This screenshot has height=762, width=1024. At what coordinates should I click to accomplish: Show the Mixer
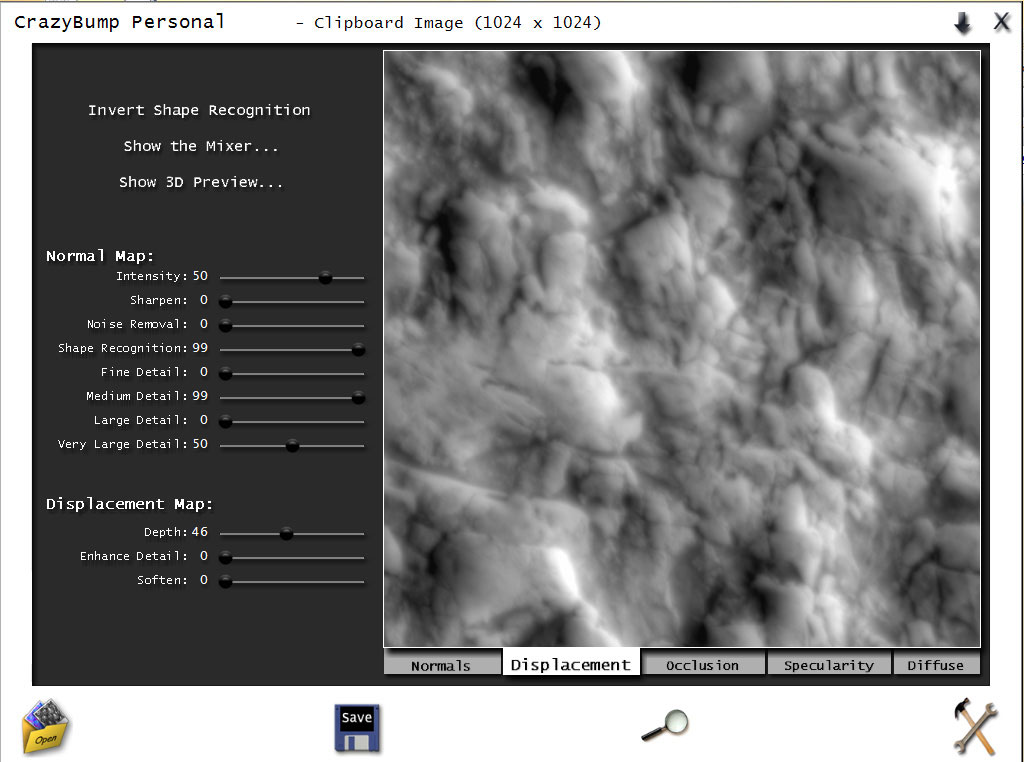(200, 146)
